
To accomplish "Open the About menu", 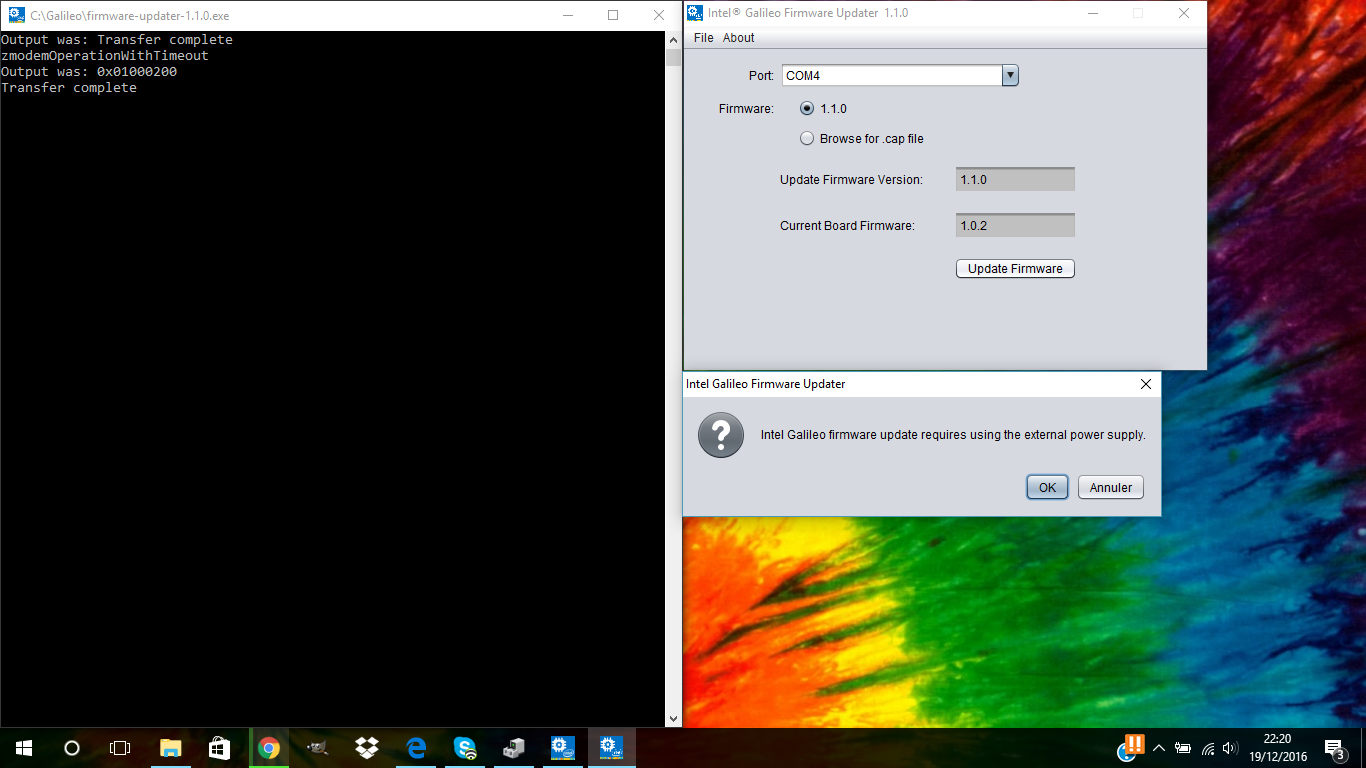I will [738, 38].
